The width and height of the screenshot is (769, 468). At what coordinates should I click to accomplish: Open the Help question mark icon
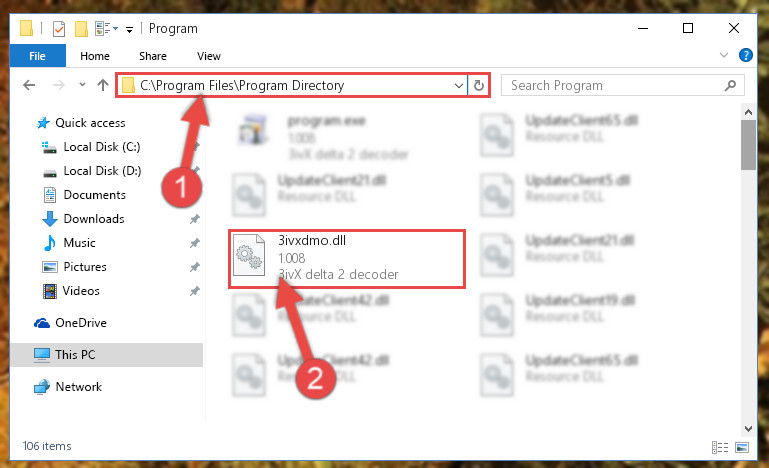(x=745, y=55)
